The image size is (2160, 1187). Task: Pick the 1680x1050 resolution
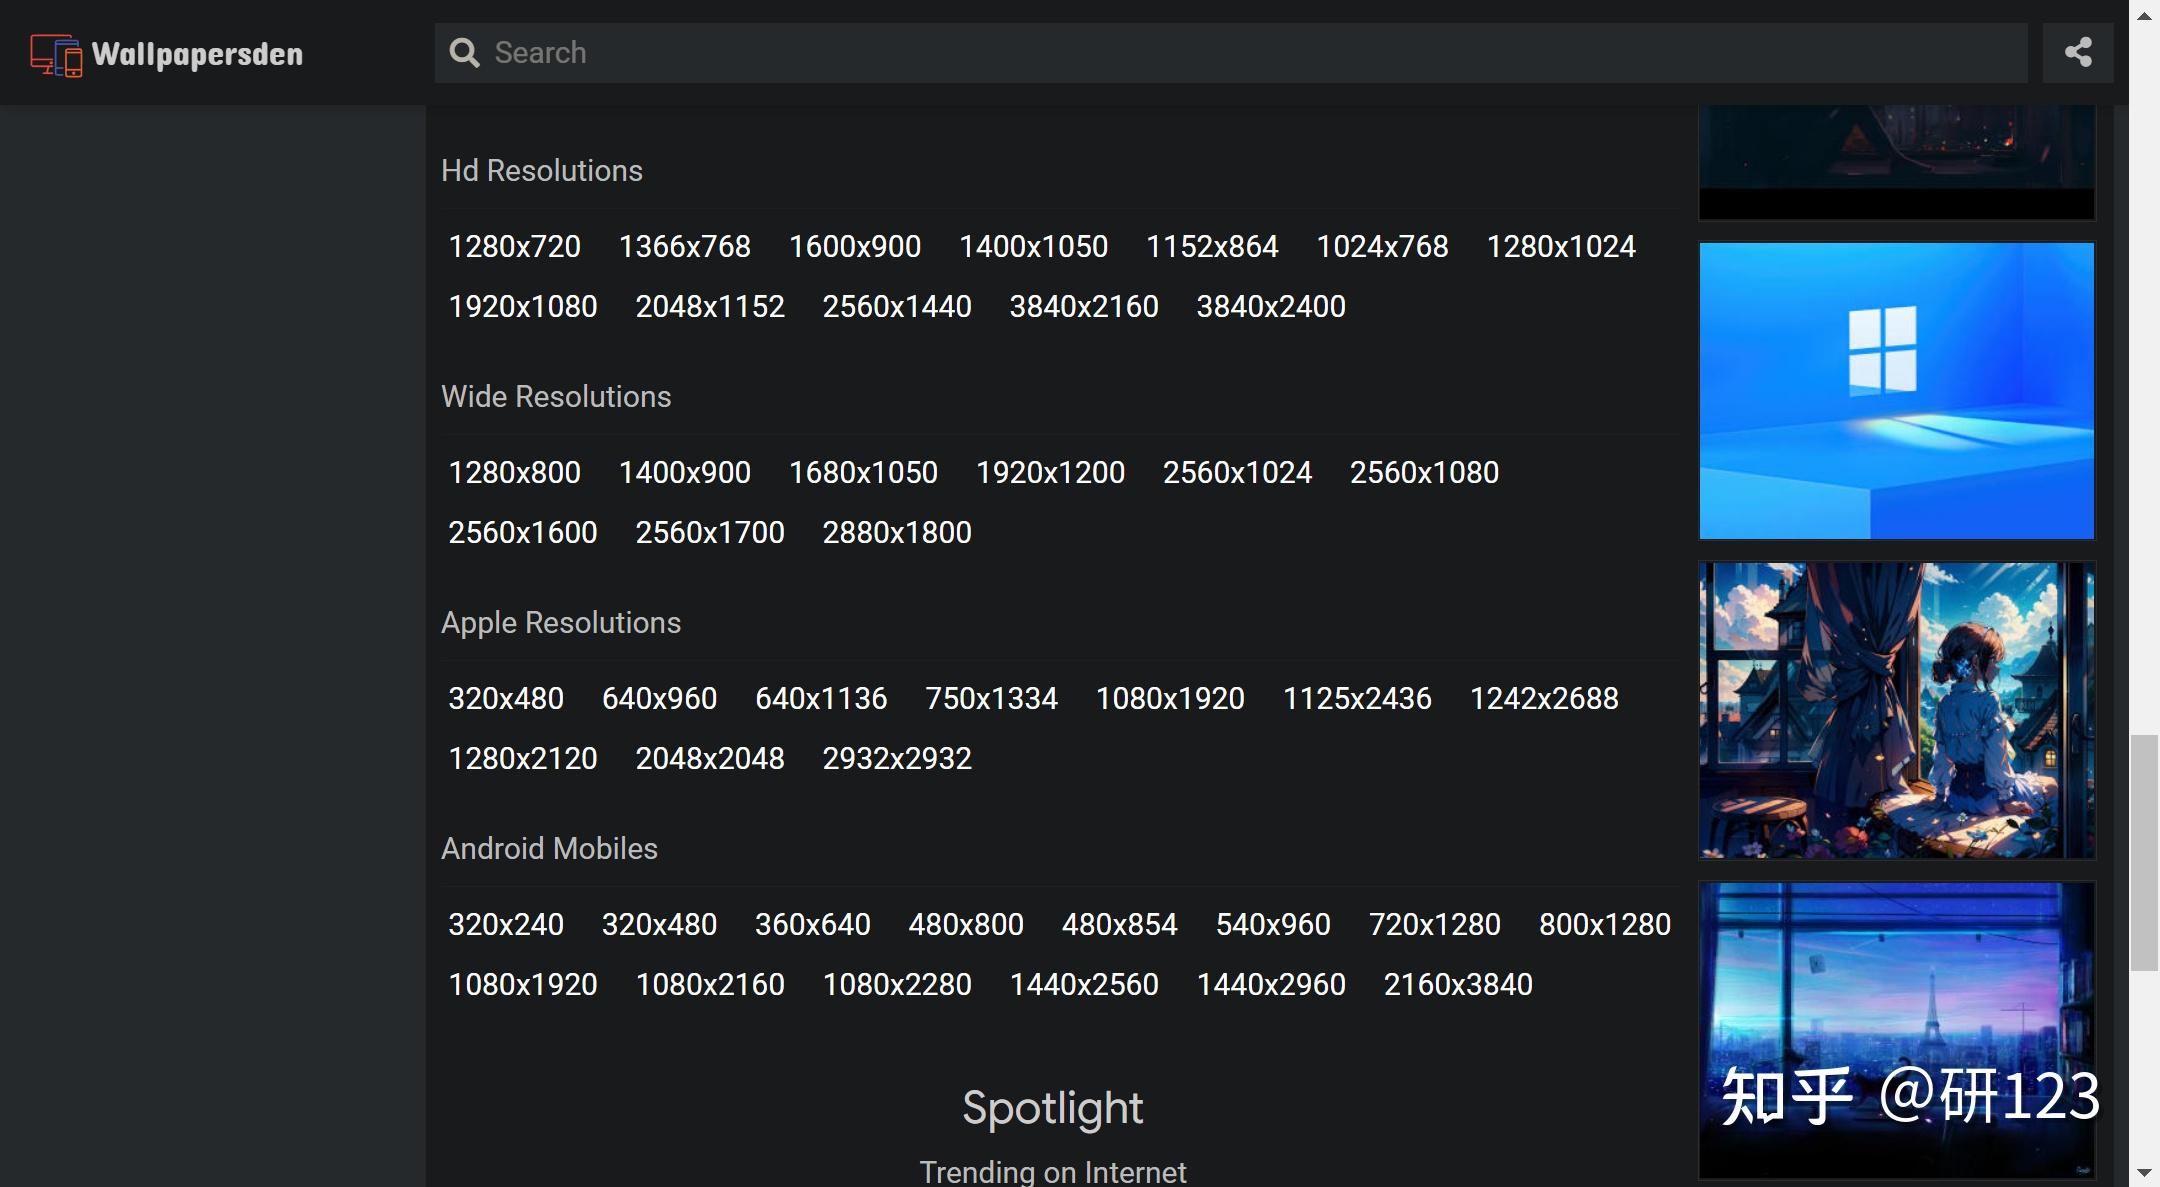coord(863,473)
